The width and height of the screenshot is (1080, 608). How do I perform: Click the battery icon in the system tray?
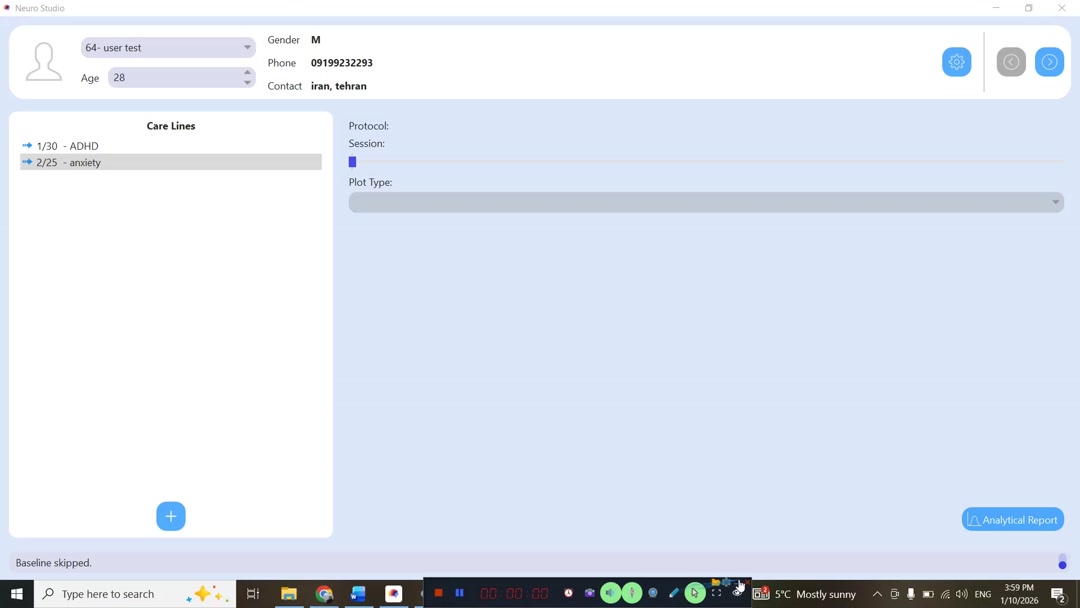(928, 594)
